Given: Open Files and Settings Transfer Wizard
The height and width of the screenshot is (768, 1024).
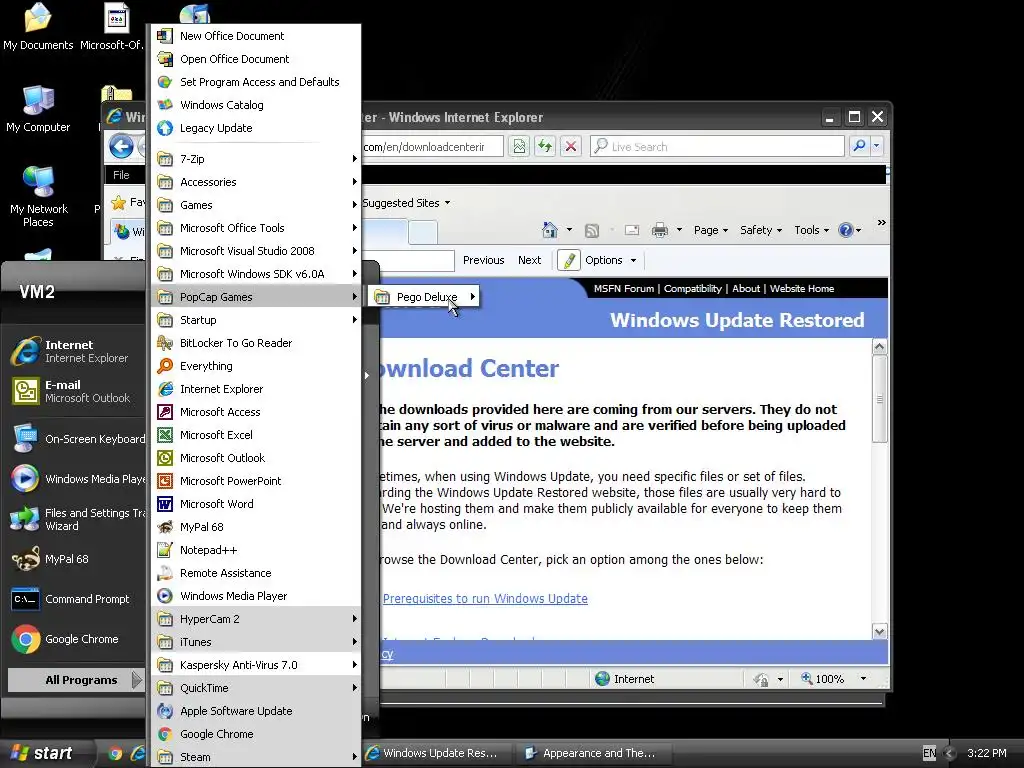Looking at the screenshot, I should coord(76,519).
